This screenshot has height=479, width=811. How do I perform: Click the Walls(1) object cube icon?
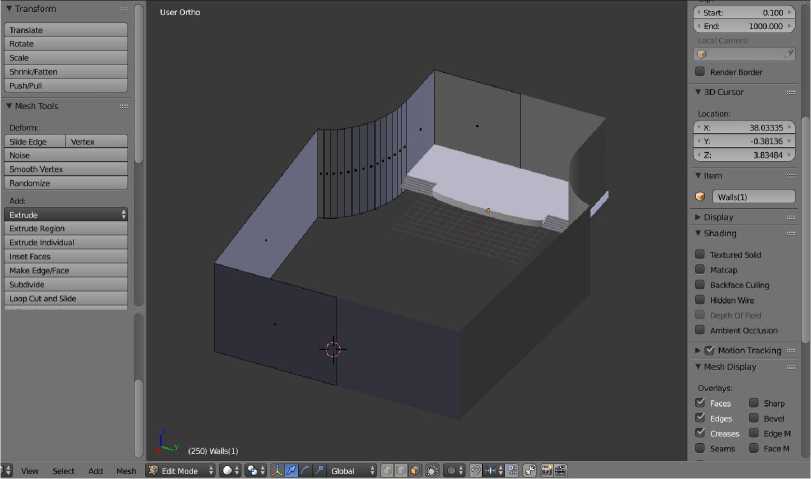pyautogui.click(x=701, y=197)
